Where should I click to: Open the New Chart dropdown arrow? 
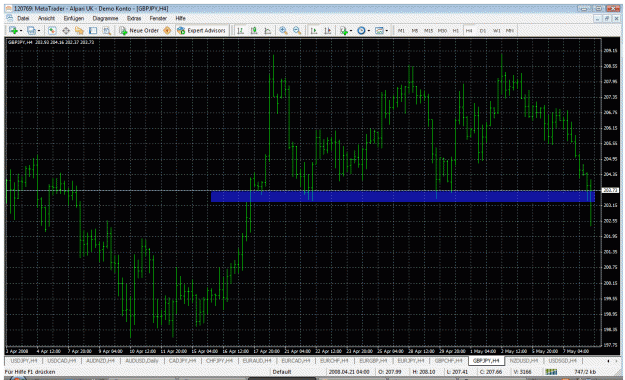pyautogui.click(x=21, y=31)
